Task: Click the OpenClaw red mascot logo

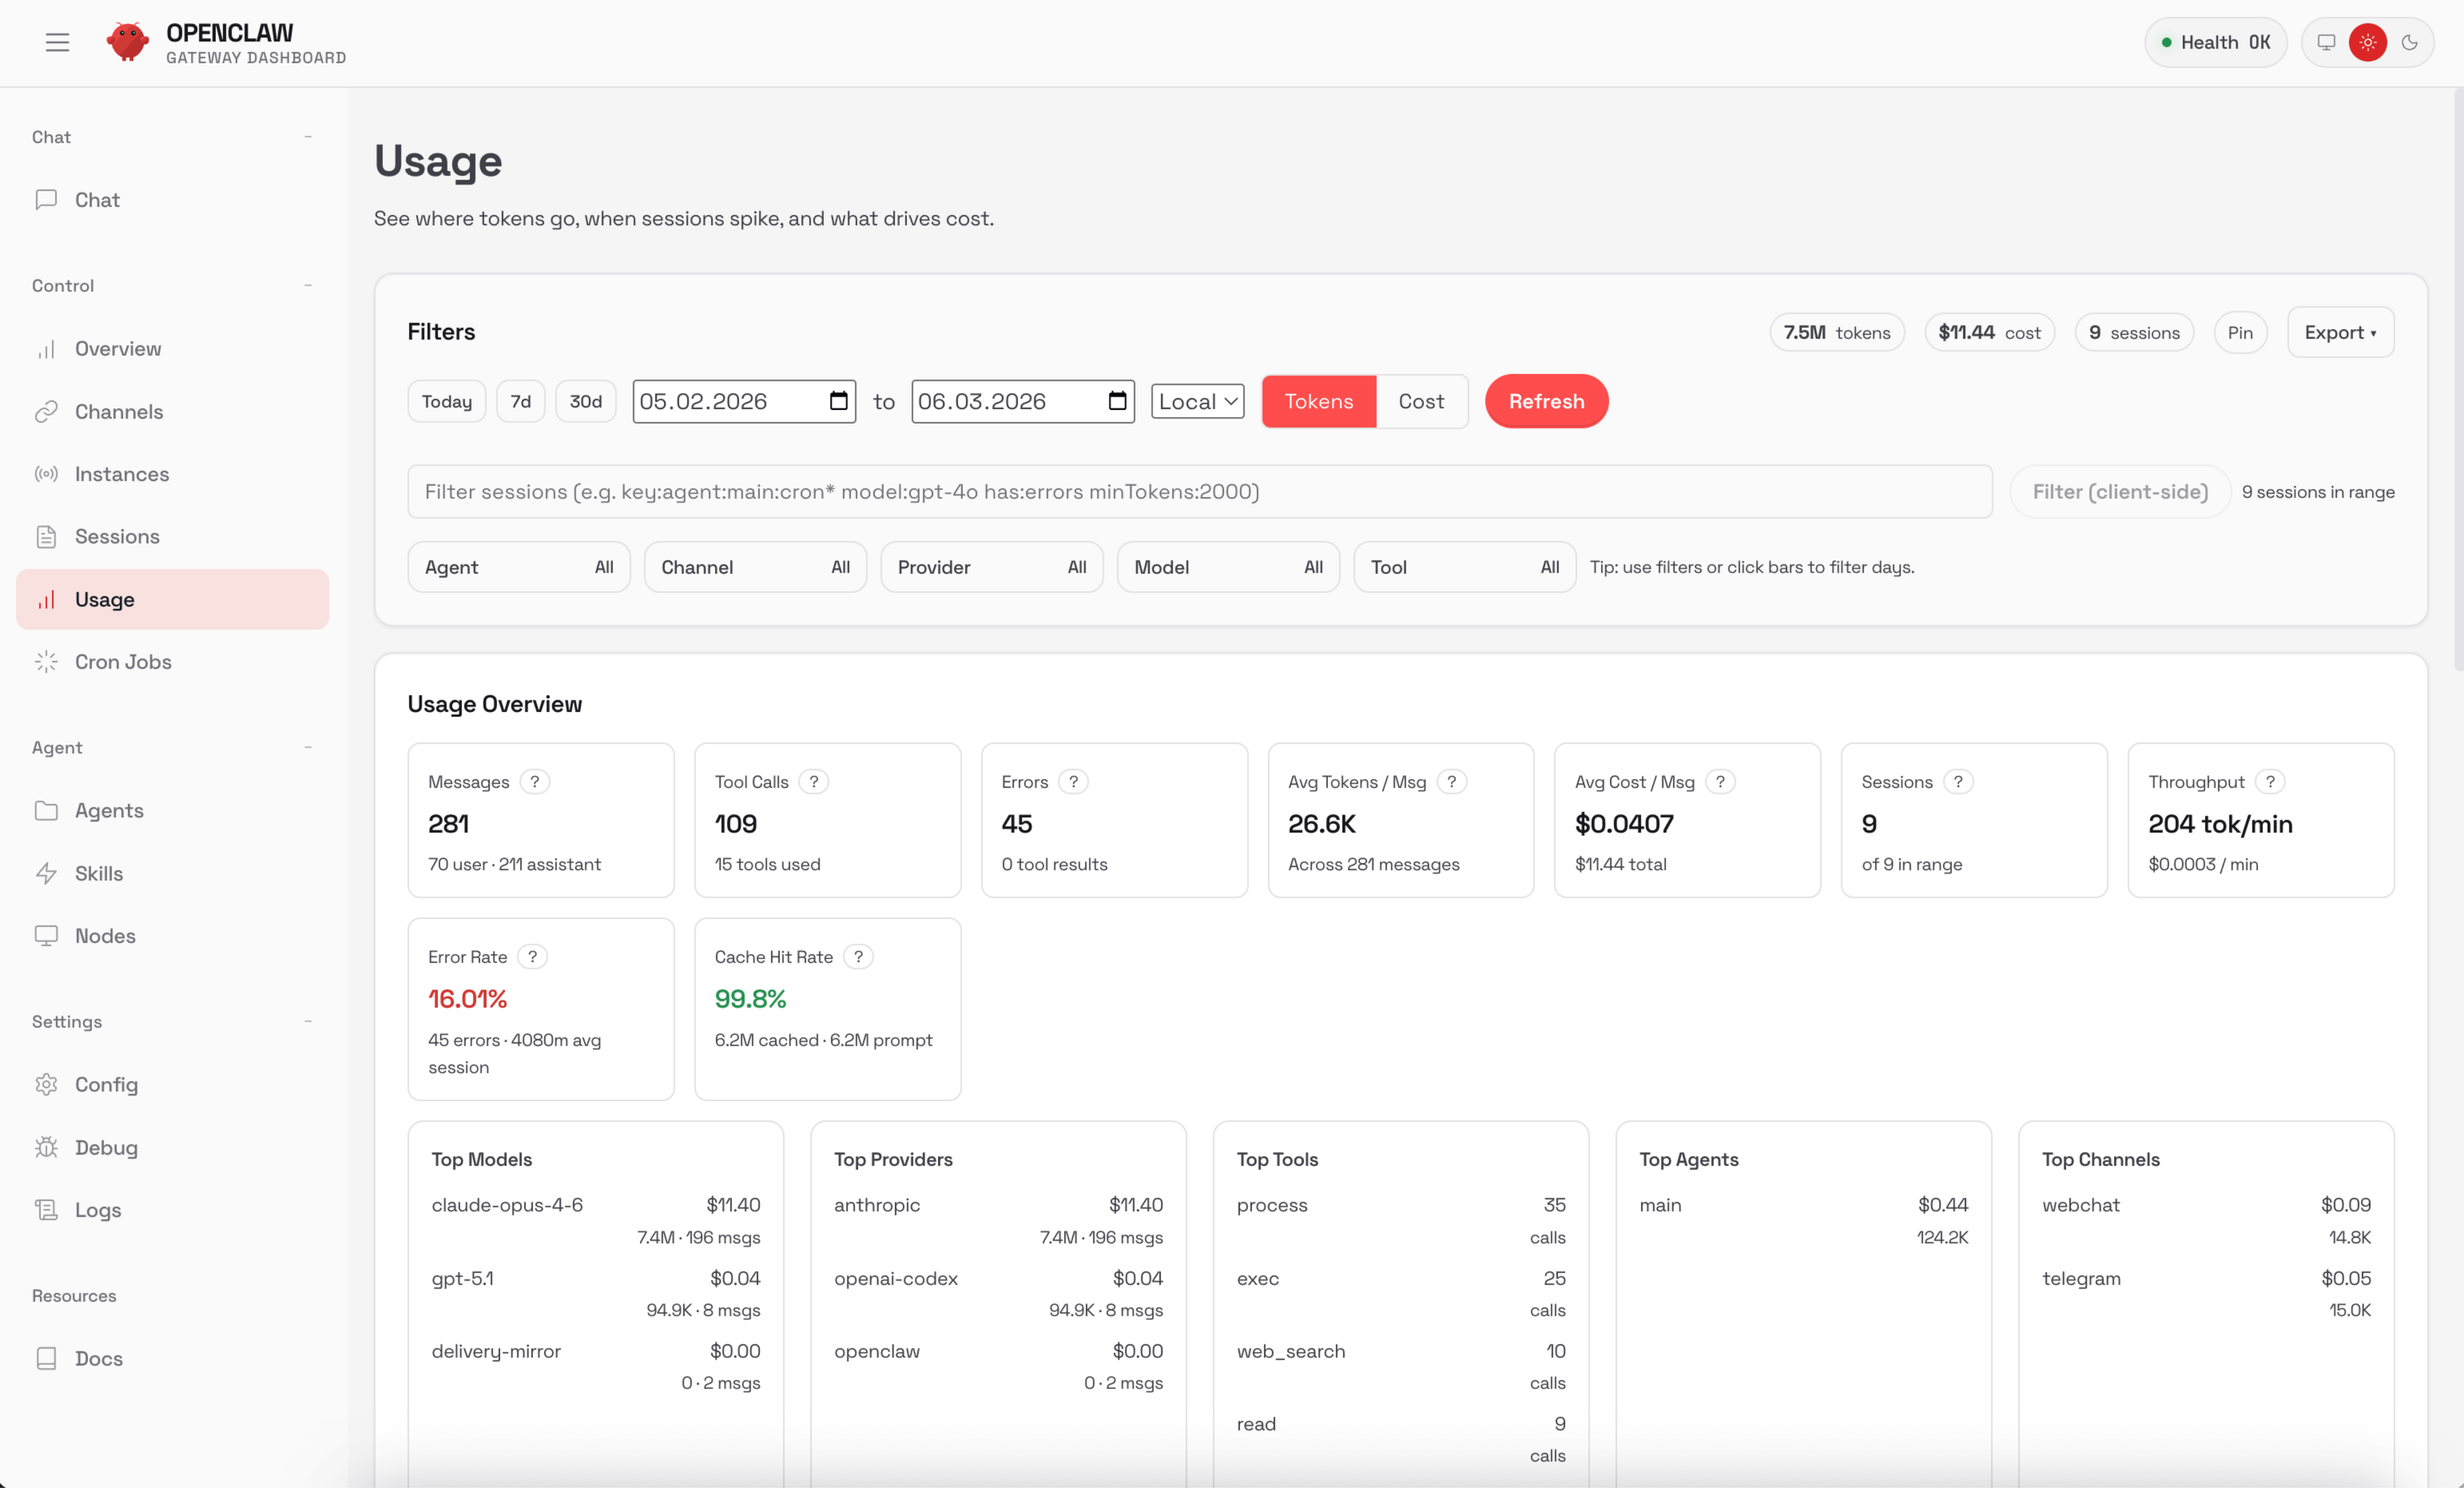Action: coord(128,42)
